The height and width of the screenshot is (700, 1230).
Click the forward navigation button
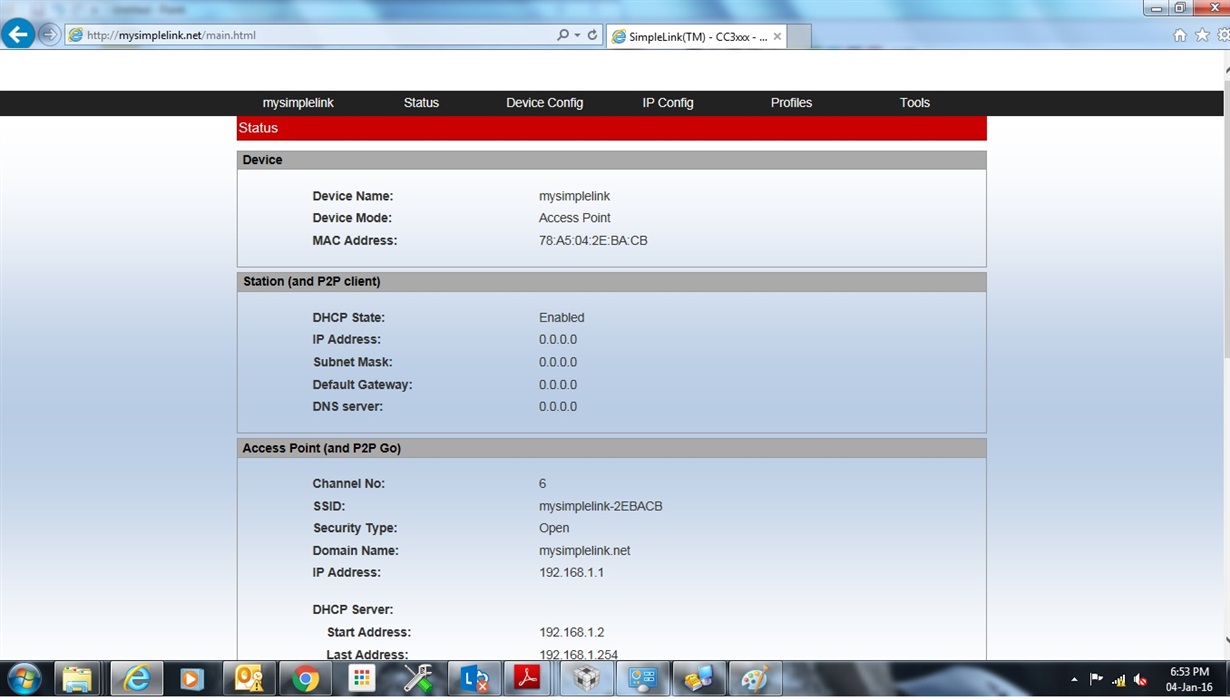point(48,34)
